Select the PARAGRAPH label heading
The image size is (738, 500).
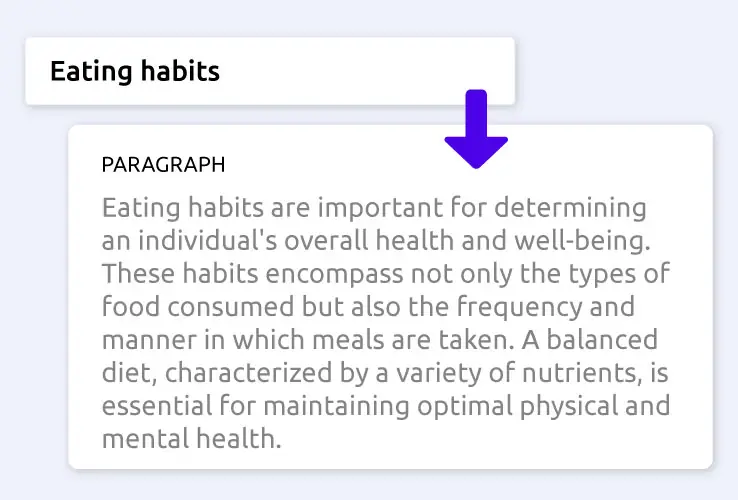coord(163,165)
